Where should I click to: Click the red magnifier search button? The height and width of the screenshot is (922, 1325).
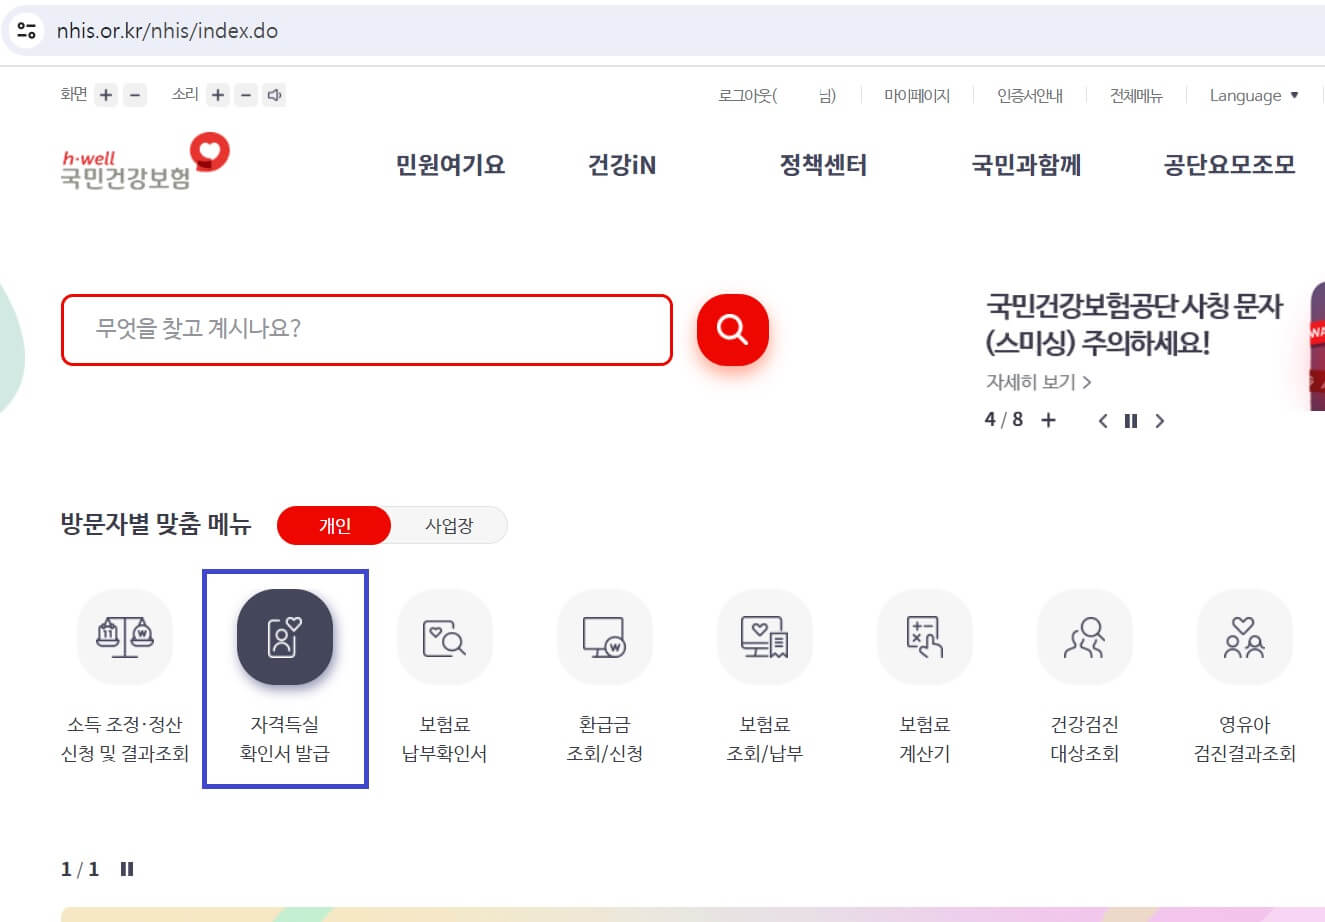(x=733, y=329)
